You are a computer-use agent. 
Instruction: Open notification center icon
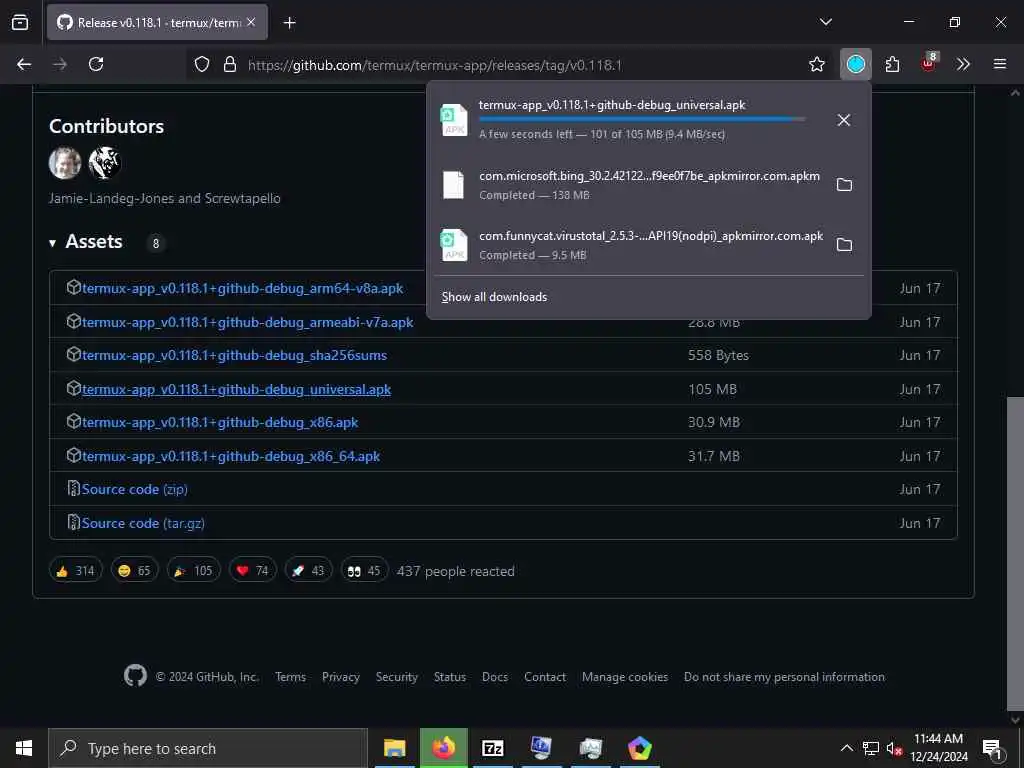click(991, 748)
